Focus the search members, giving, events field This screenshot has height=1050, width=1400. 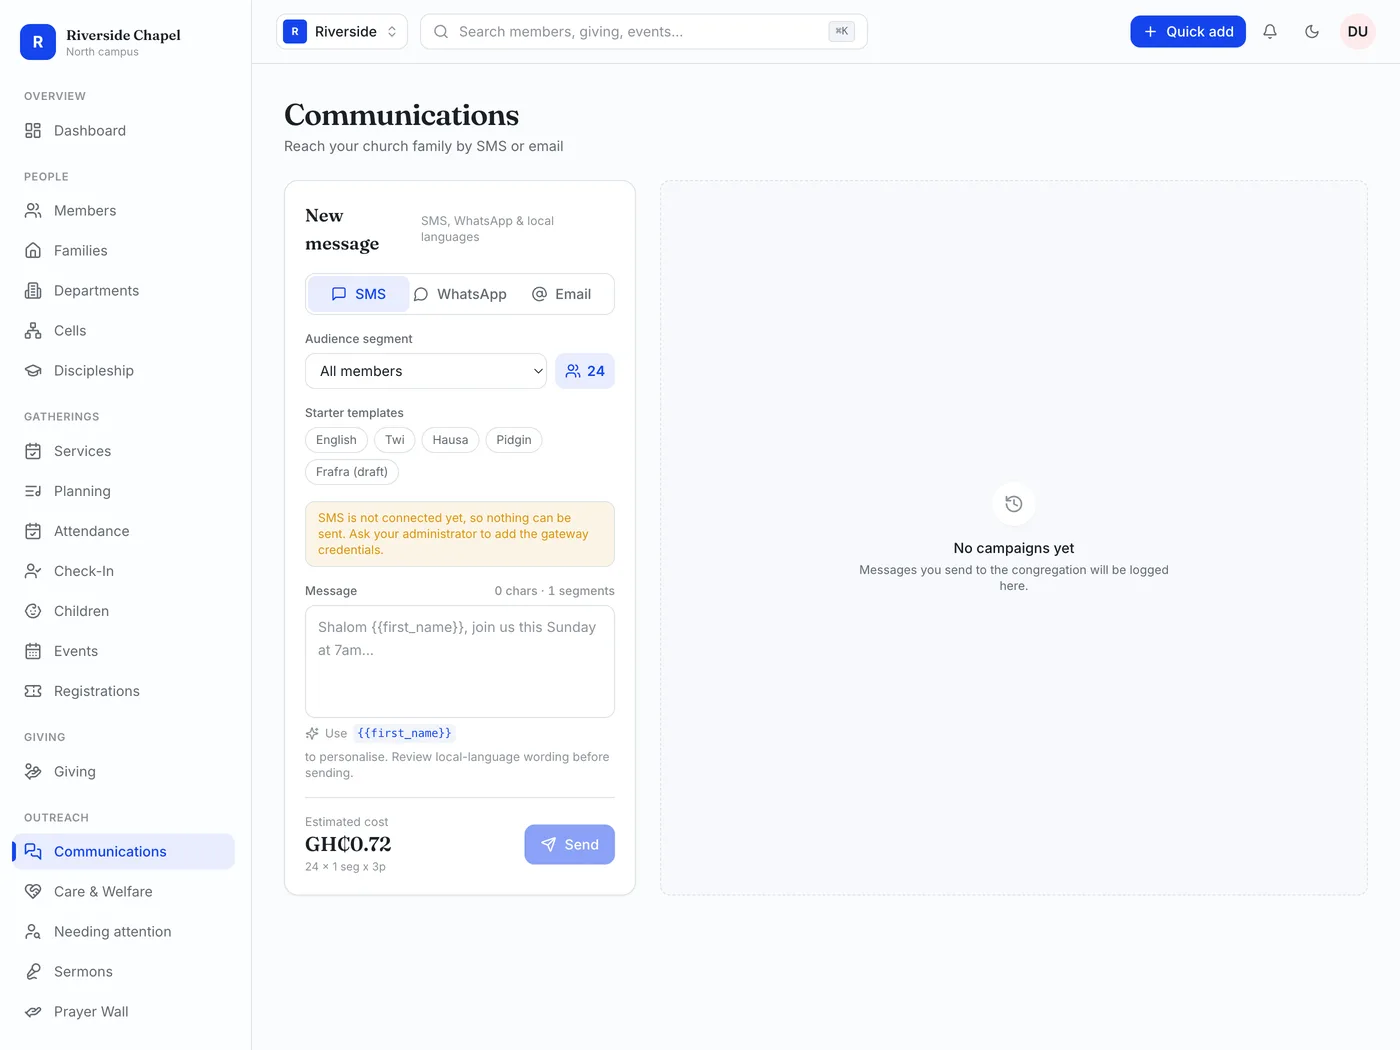click(644, 32)
